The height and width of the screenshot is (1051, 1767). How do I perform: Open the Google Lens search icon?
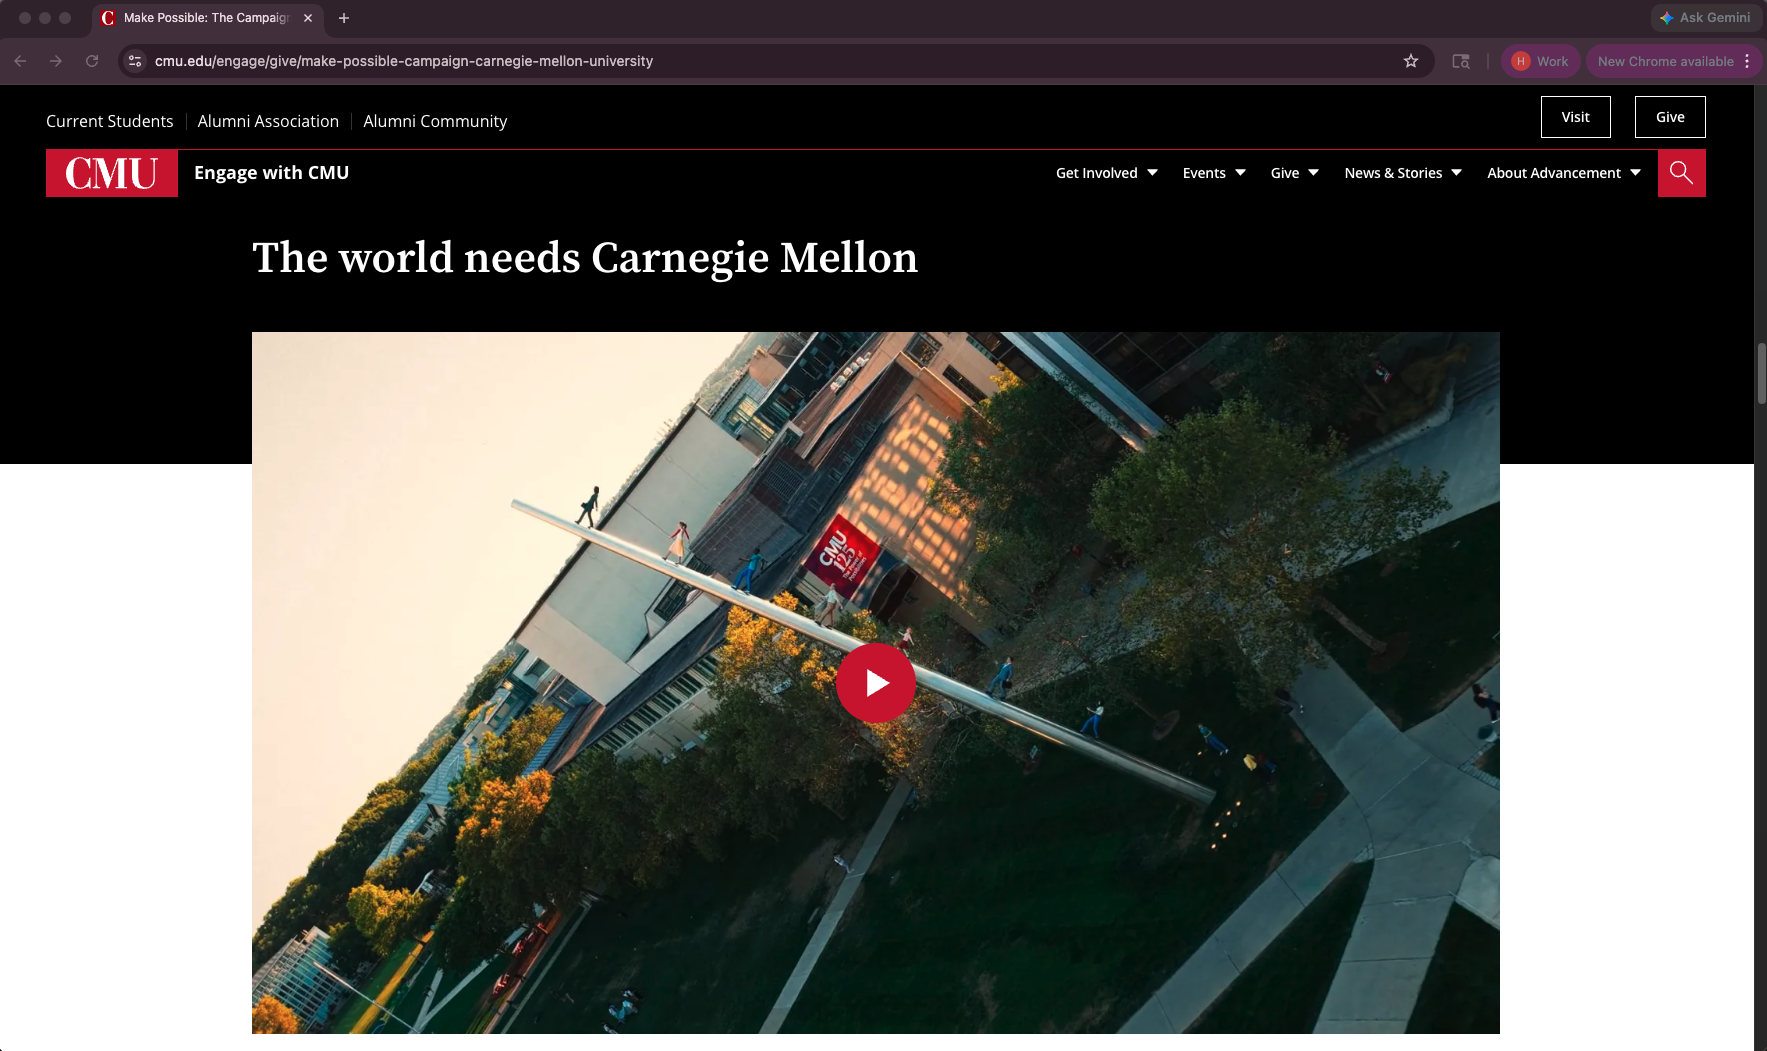point(1461,61)
